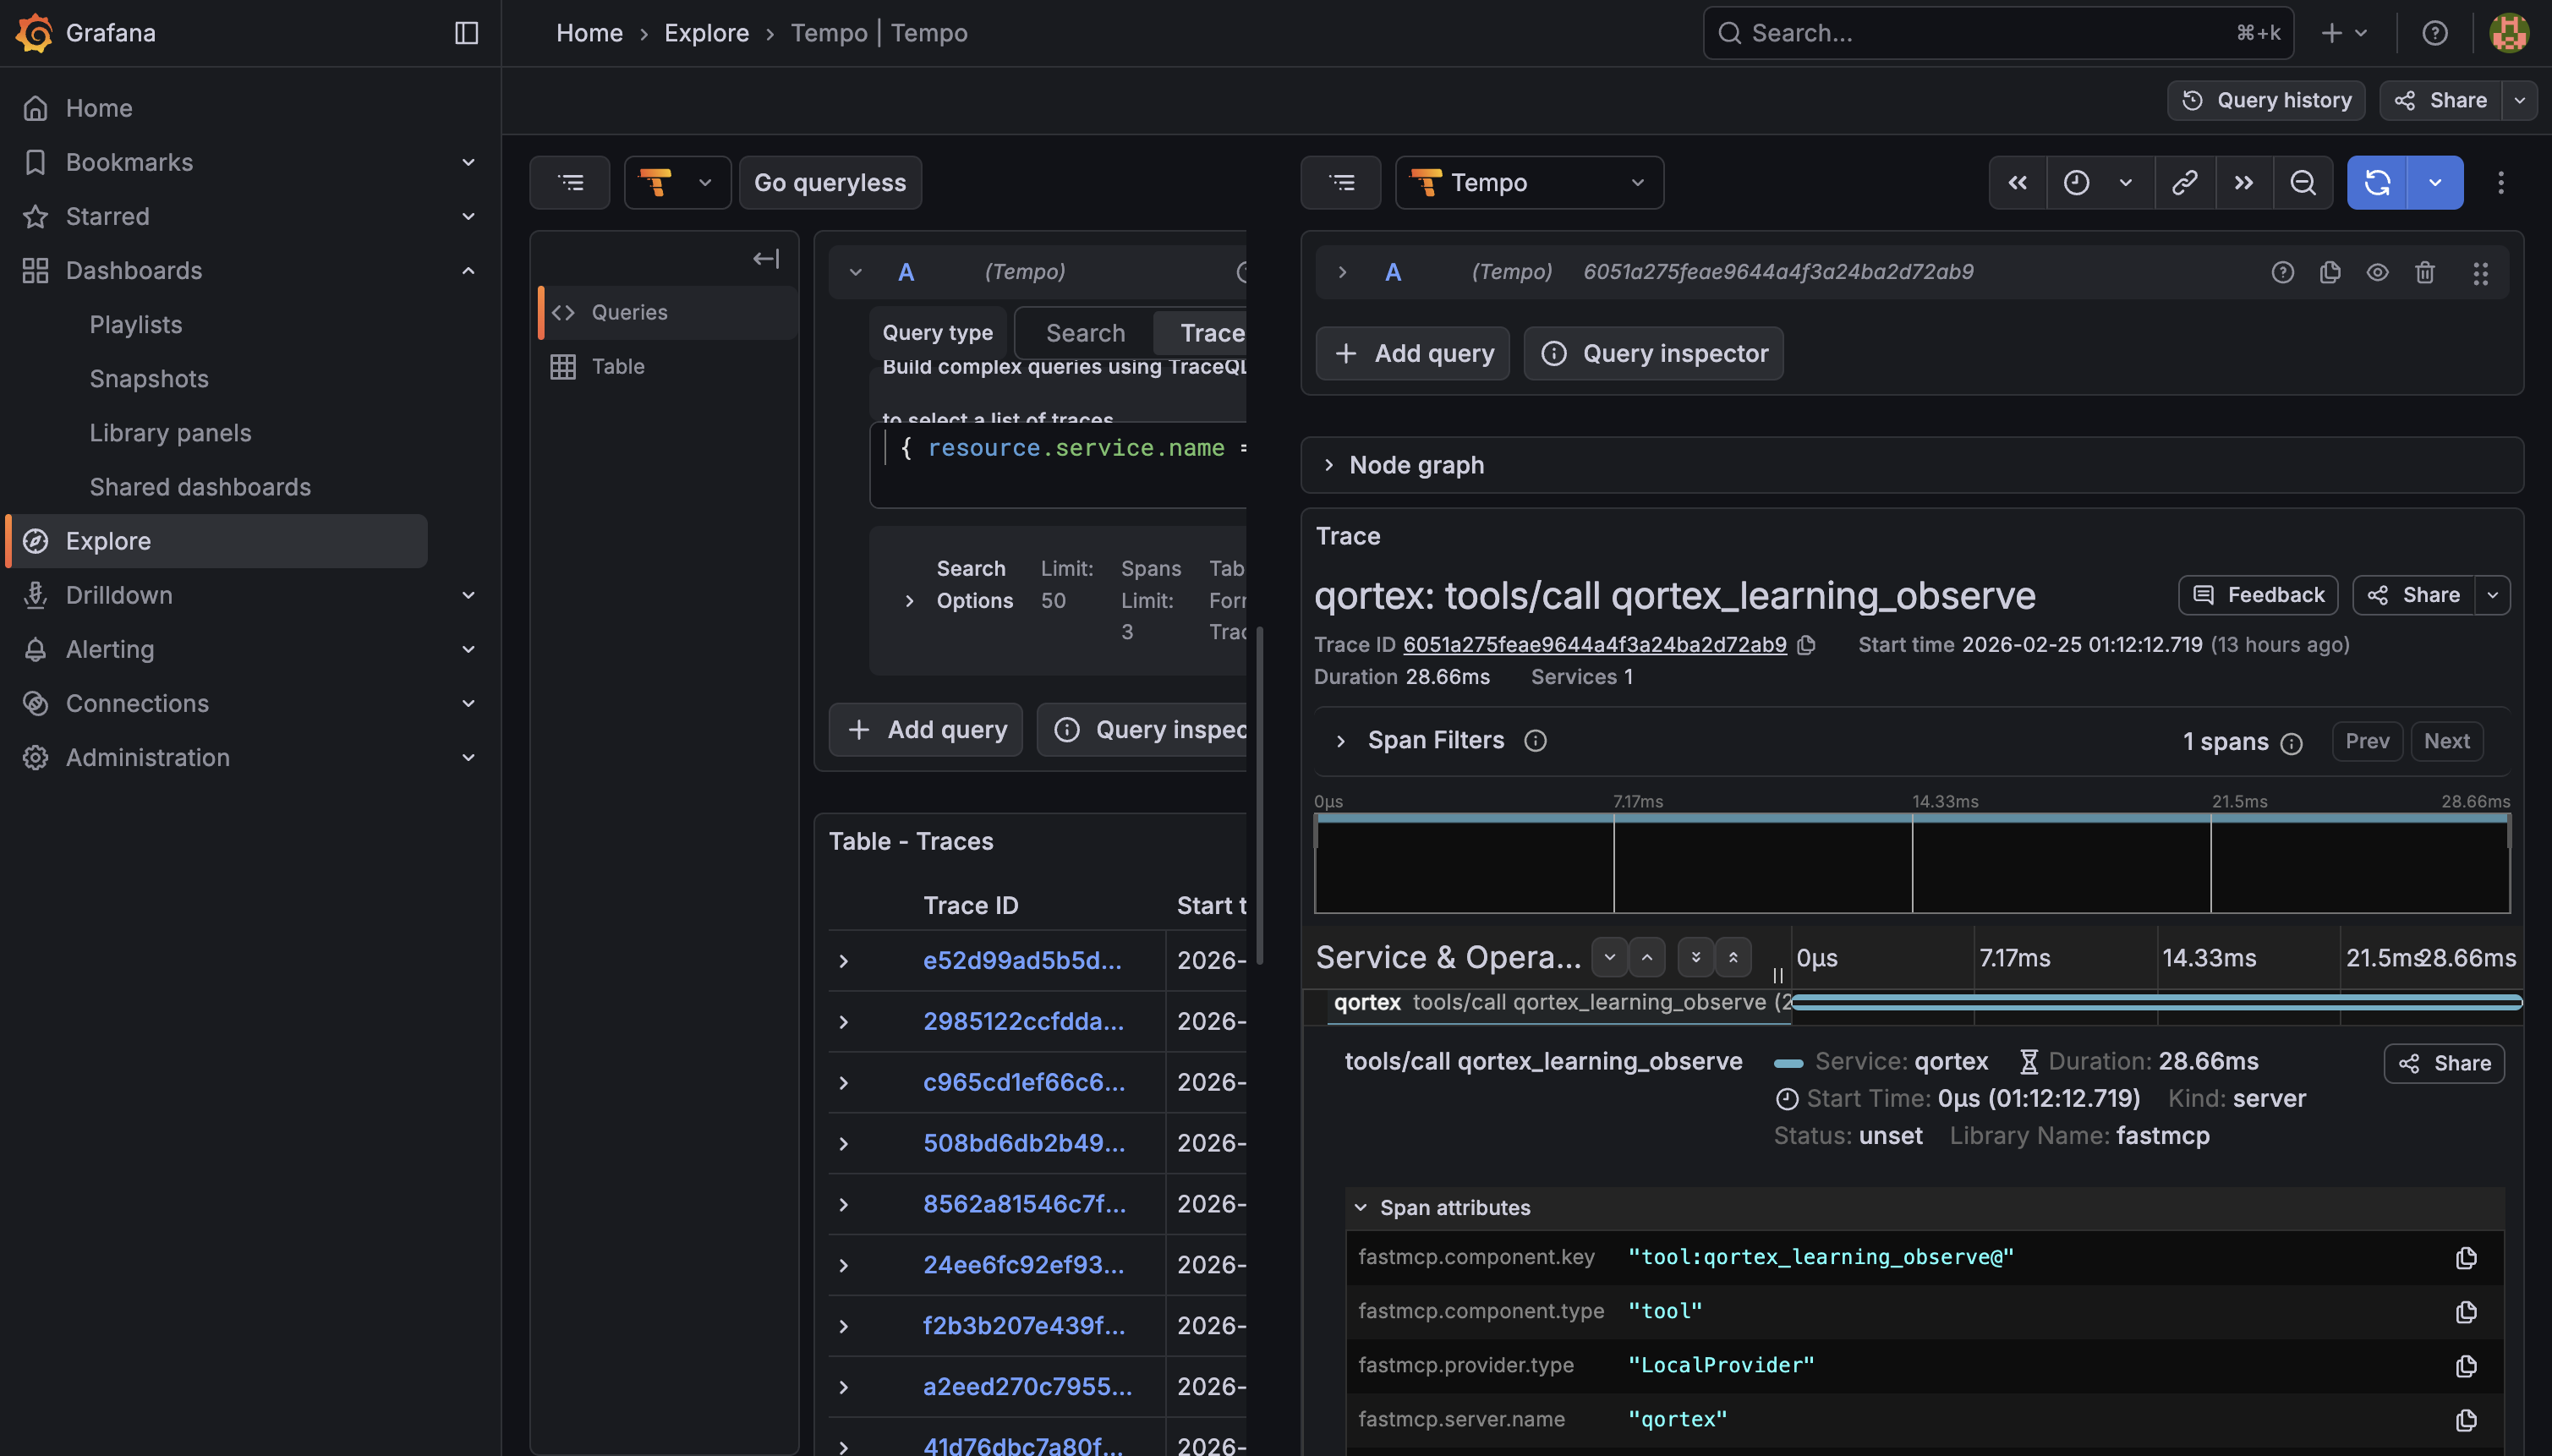Copy the fastmcp.provider.type attribute value
This screenshot has width=2552, height=1456.
[x=2467, y=1366]
